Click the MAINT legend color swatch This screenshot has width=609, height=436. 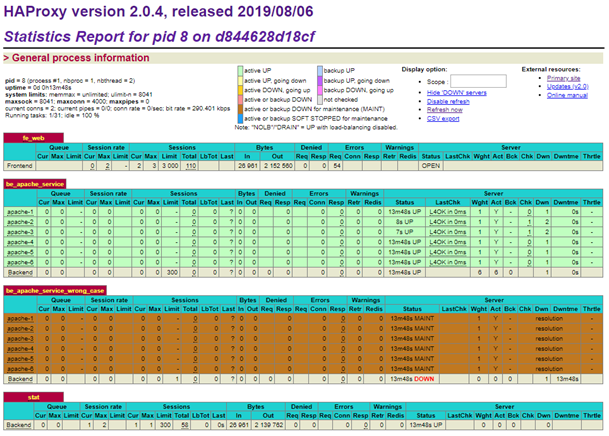pyautogui.click(x=240, y=109)
